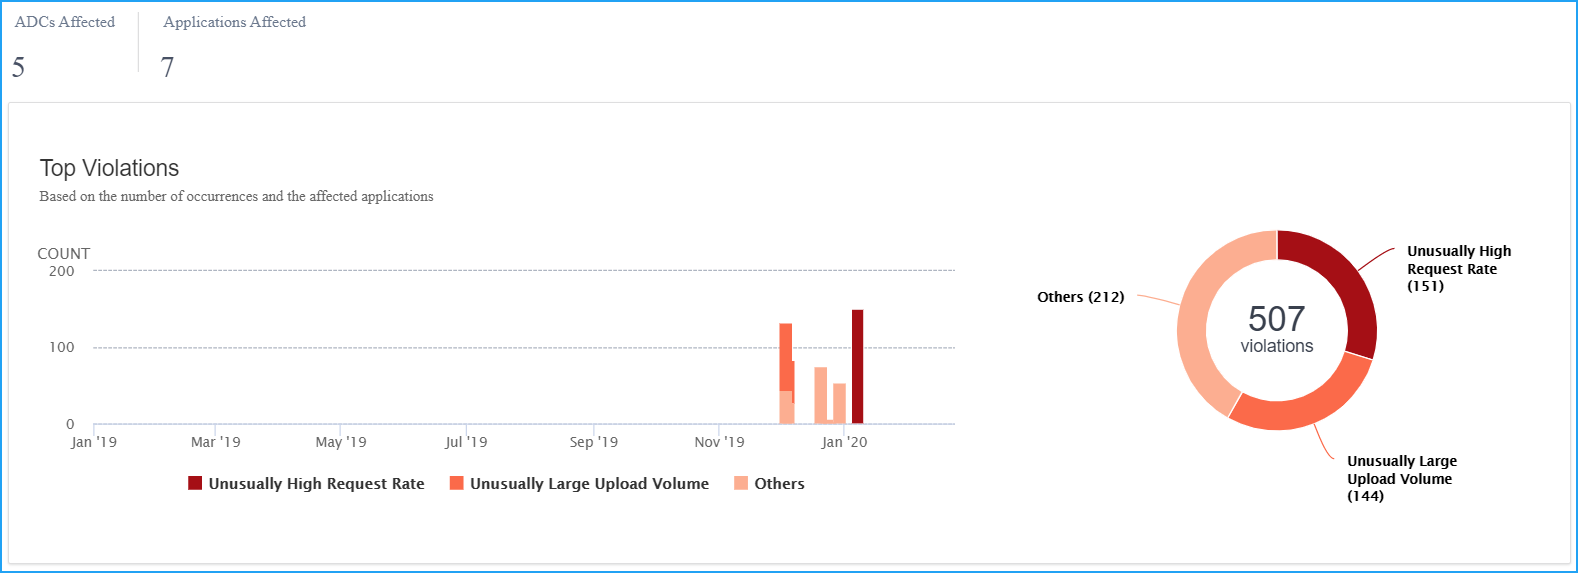Click the May '19 axis label

(x=341, y=442)
